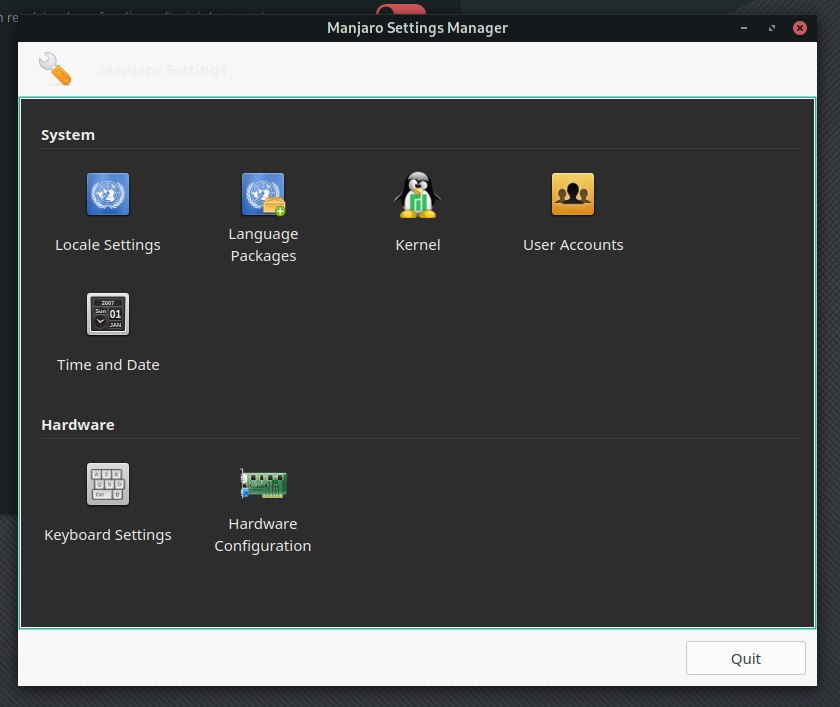
Task: Close the Manjaro Settings Manager window
Action: click(800, 28)
